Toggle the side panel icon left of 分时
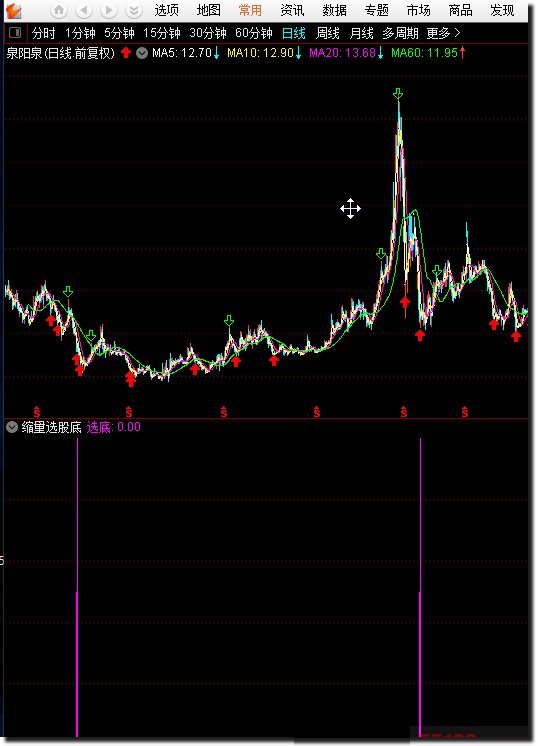This screenshot has height=746, width=538. click(x=15, y=33)
